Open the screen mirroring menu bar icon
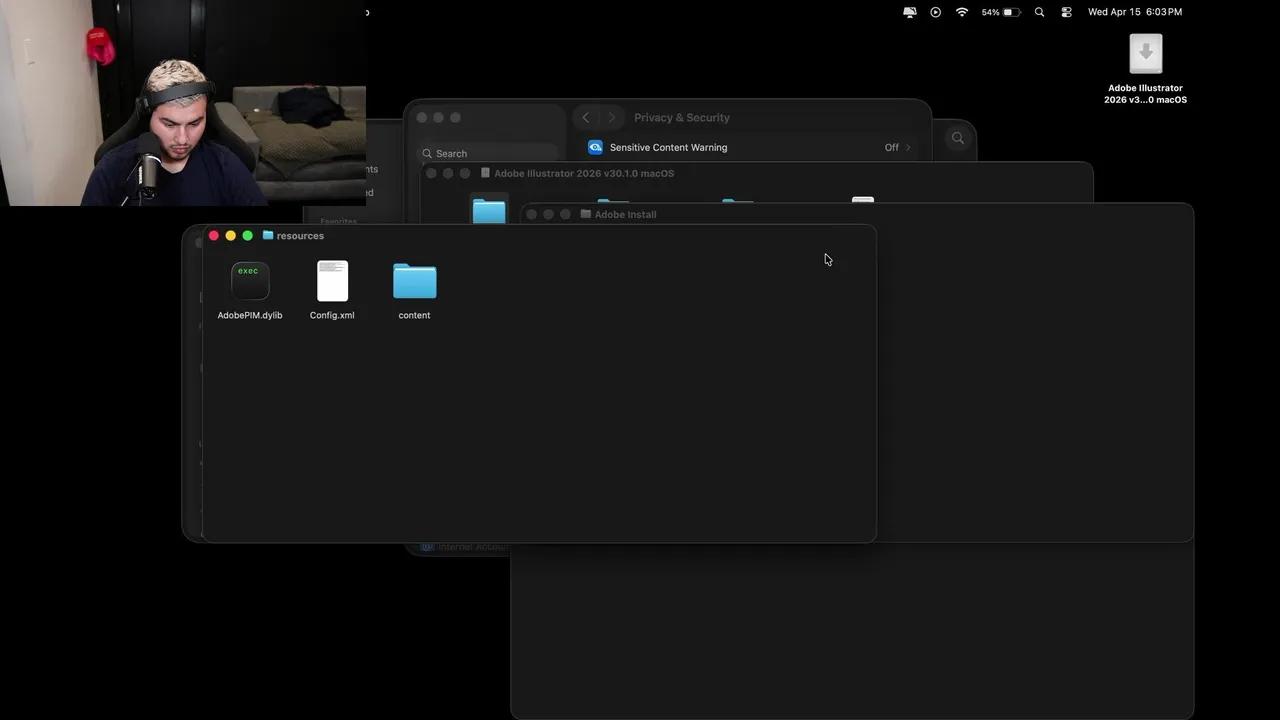Viewport: 1280px width, 720px height. click(910, 12)
